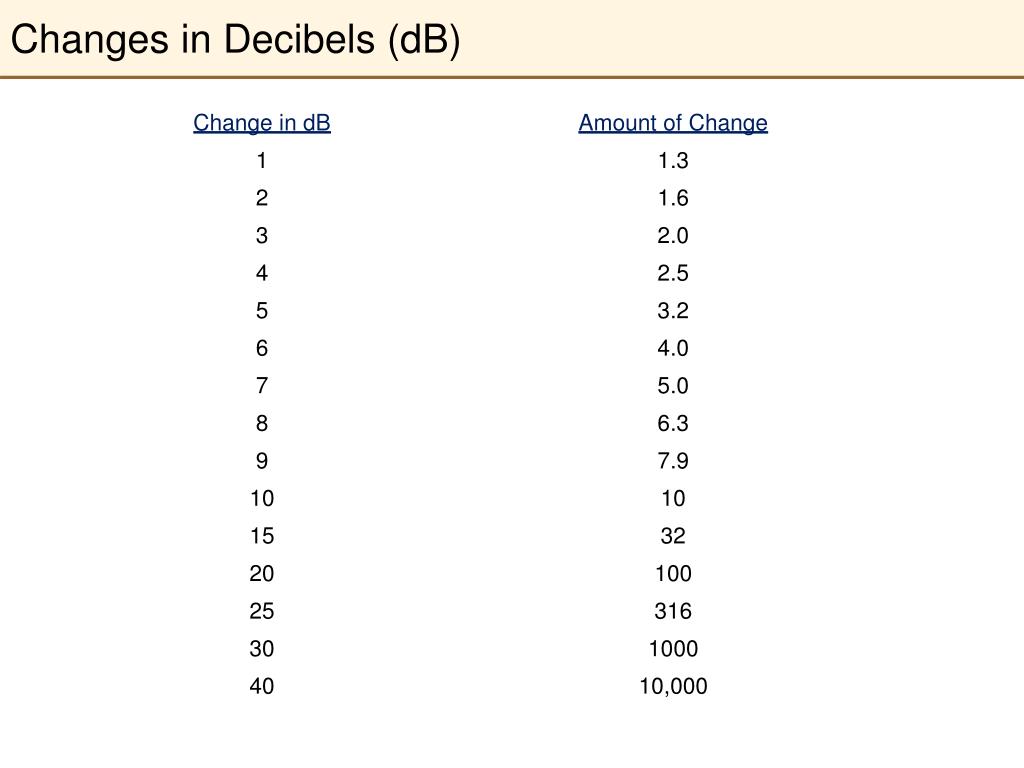The height and width of the screenshot is (768, 1024).
Task: Select the 2.0 amount entry
Action: pos(673,236)
